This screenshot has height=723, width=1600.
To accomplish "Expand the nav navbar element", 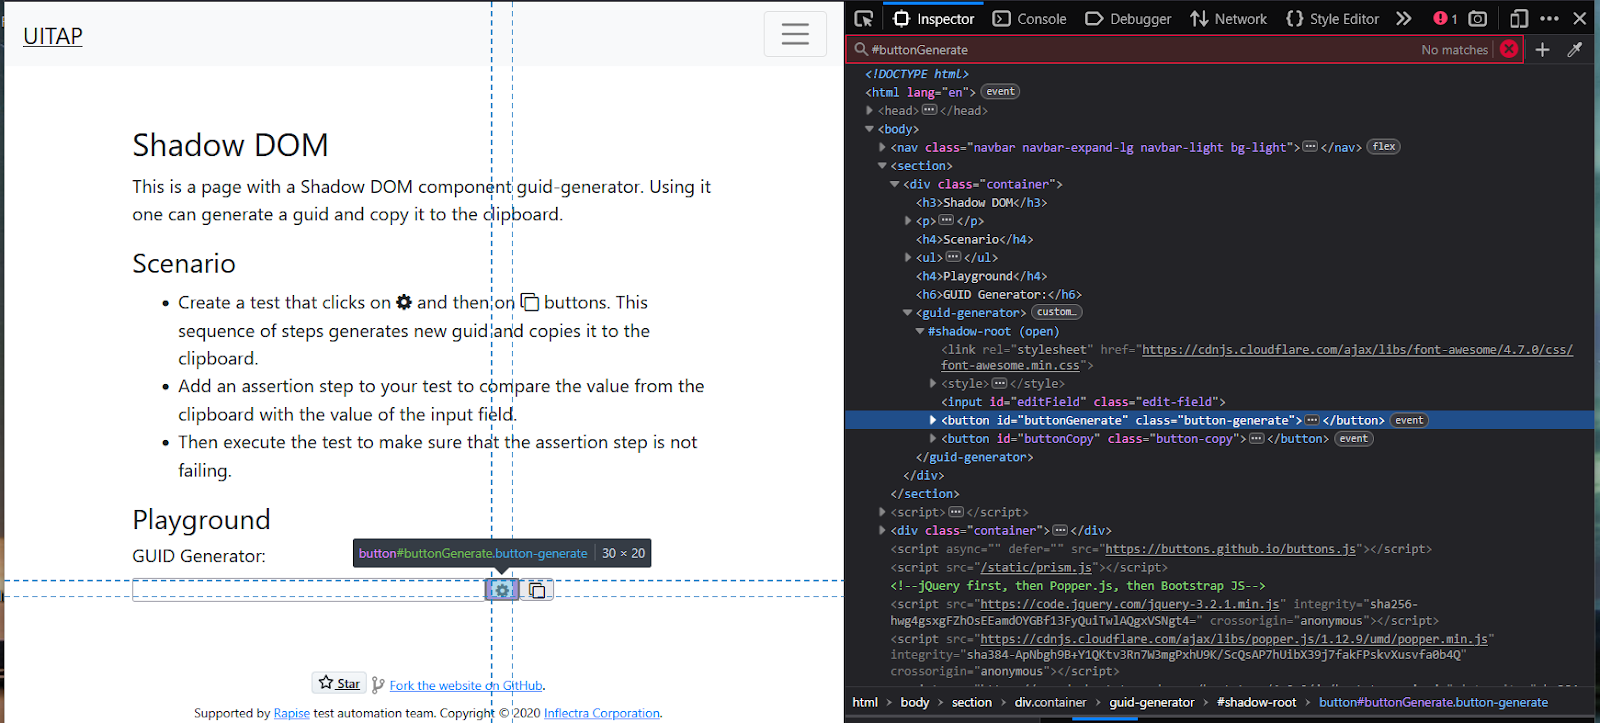I will 882,147.
